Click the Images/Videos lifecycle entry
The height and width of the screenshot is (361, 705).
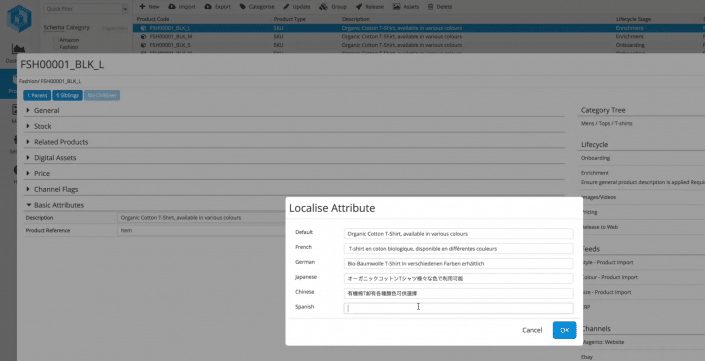tap(598, 197)
